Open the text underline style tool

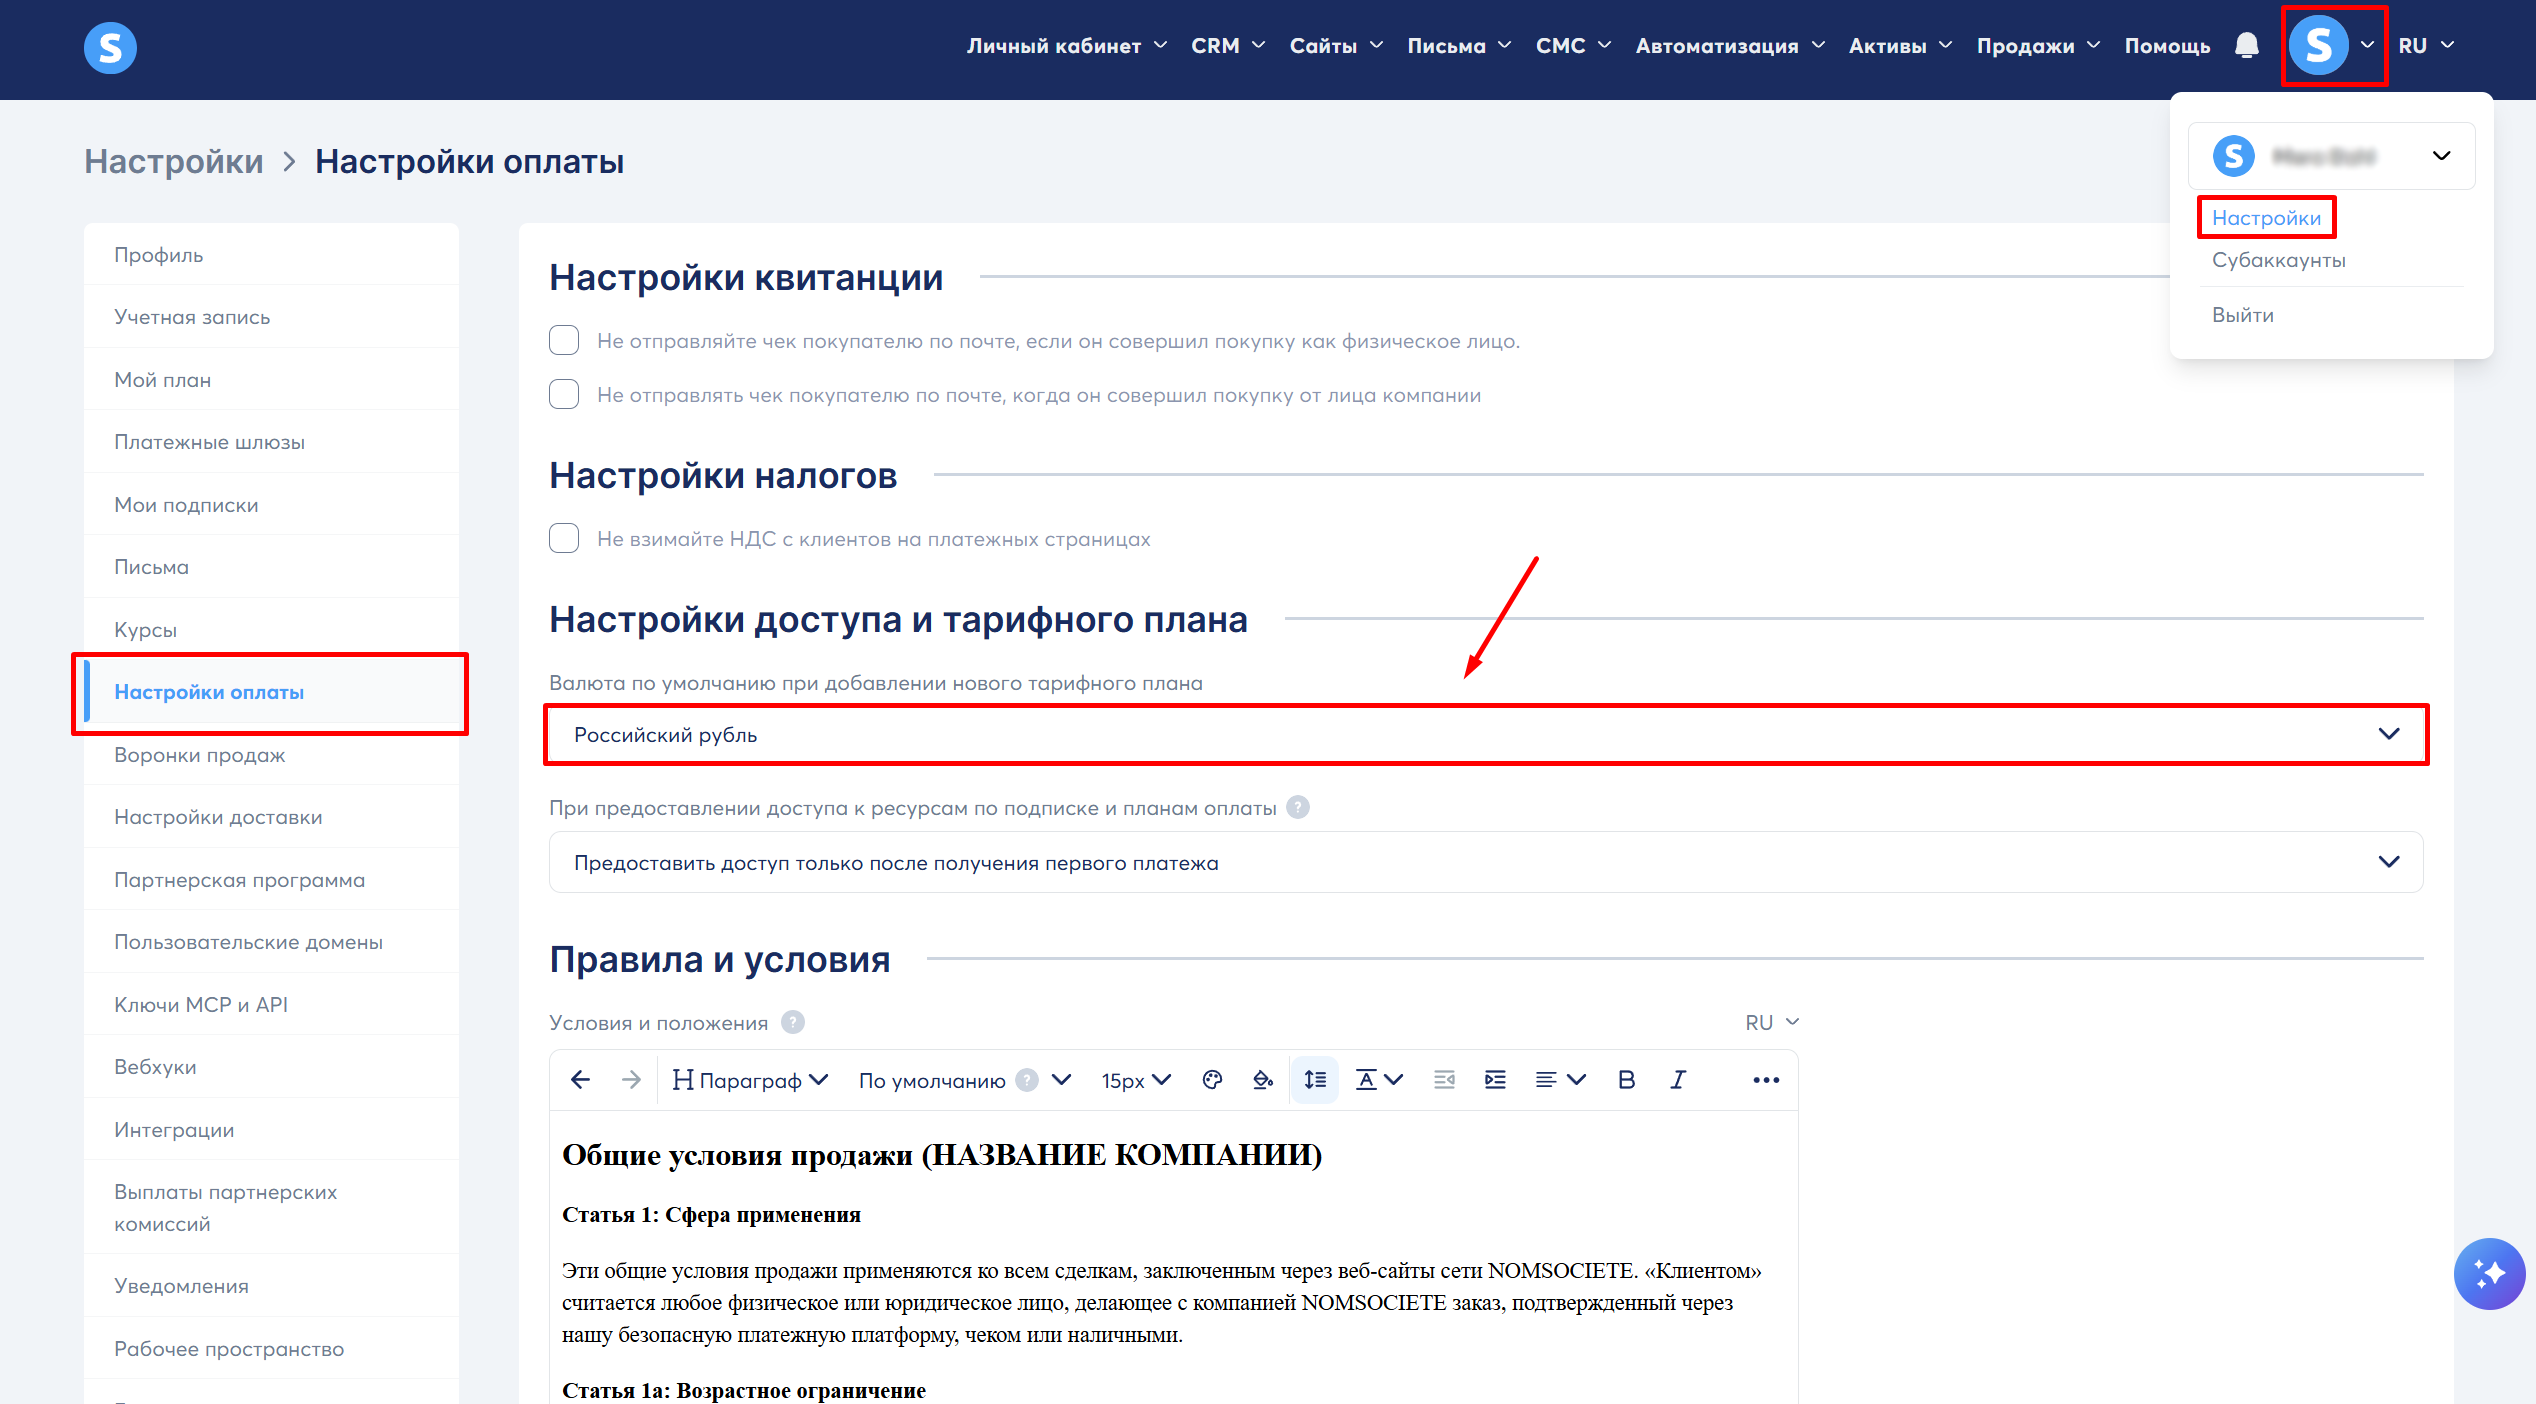tap(1379, 1080)
